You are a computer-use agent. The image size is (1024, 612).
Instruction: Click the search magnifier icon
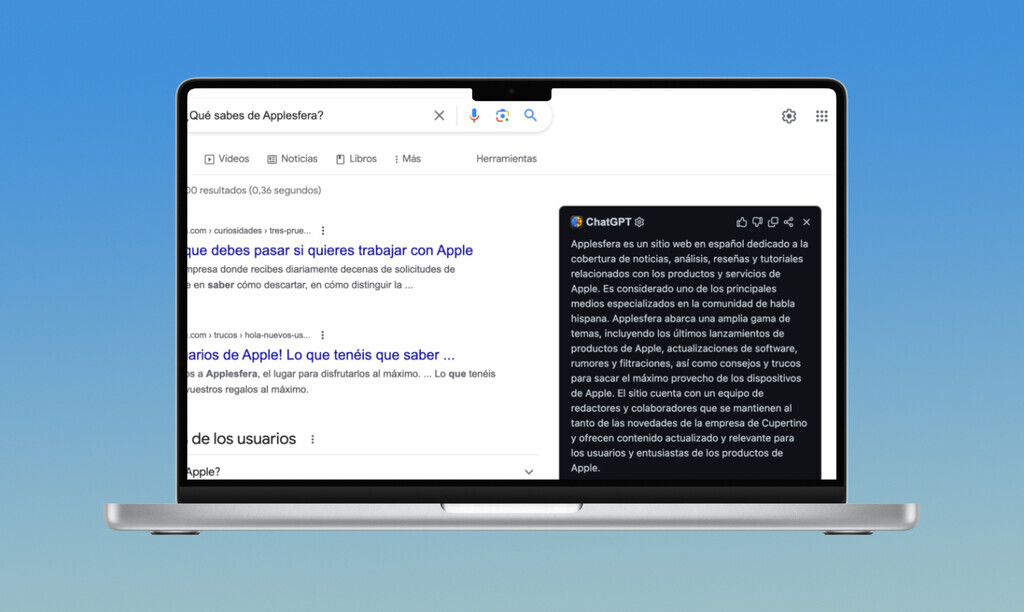531,115
